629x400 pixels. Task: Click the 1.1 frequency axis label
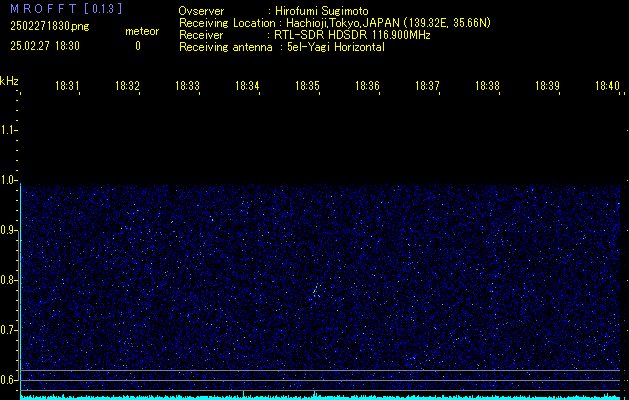tap(8, 130)
